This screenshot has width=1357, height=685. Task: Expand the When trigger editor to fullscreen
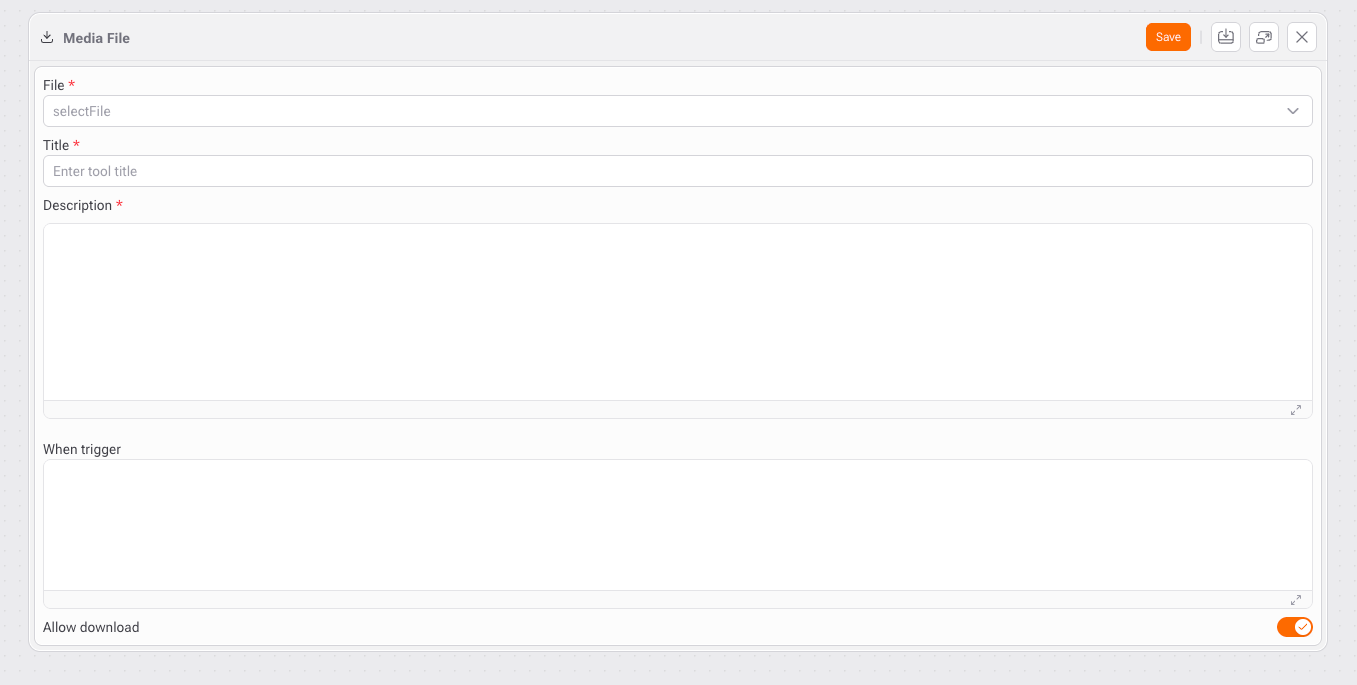[1295, 600]
